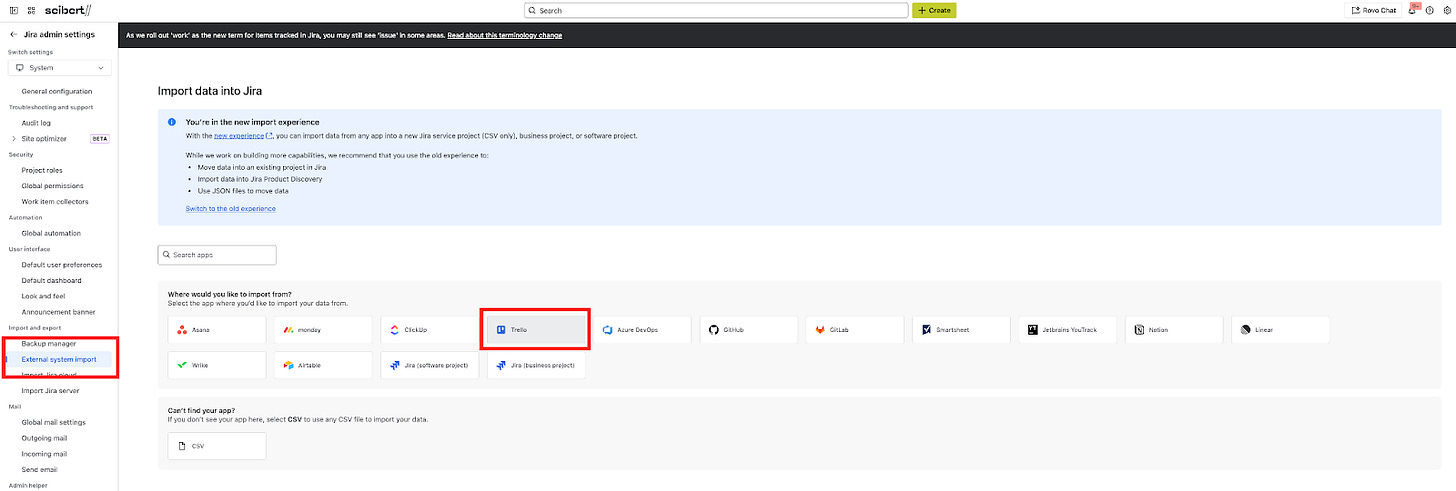
Task: Open Backup manager
Action: coord(48,343)
